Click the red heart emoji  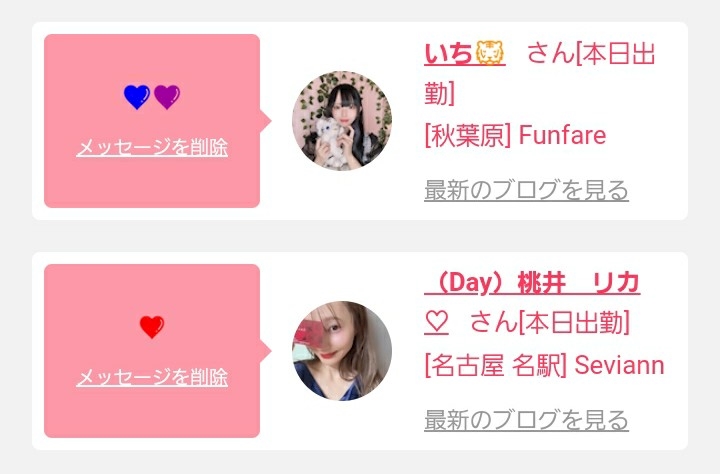tap(152, 327)
